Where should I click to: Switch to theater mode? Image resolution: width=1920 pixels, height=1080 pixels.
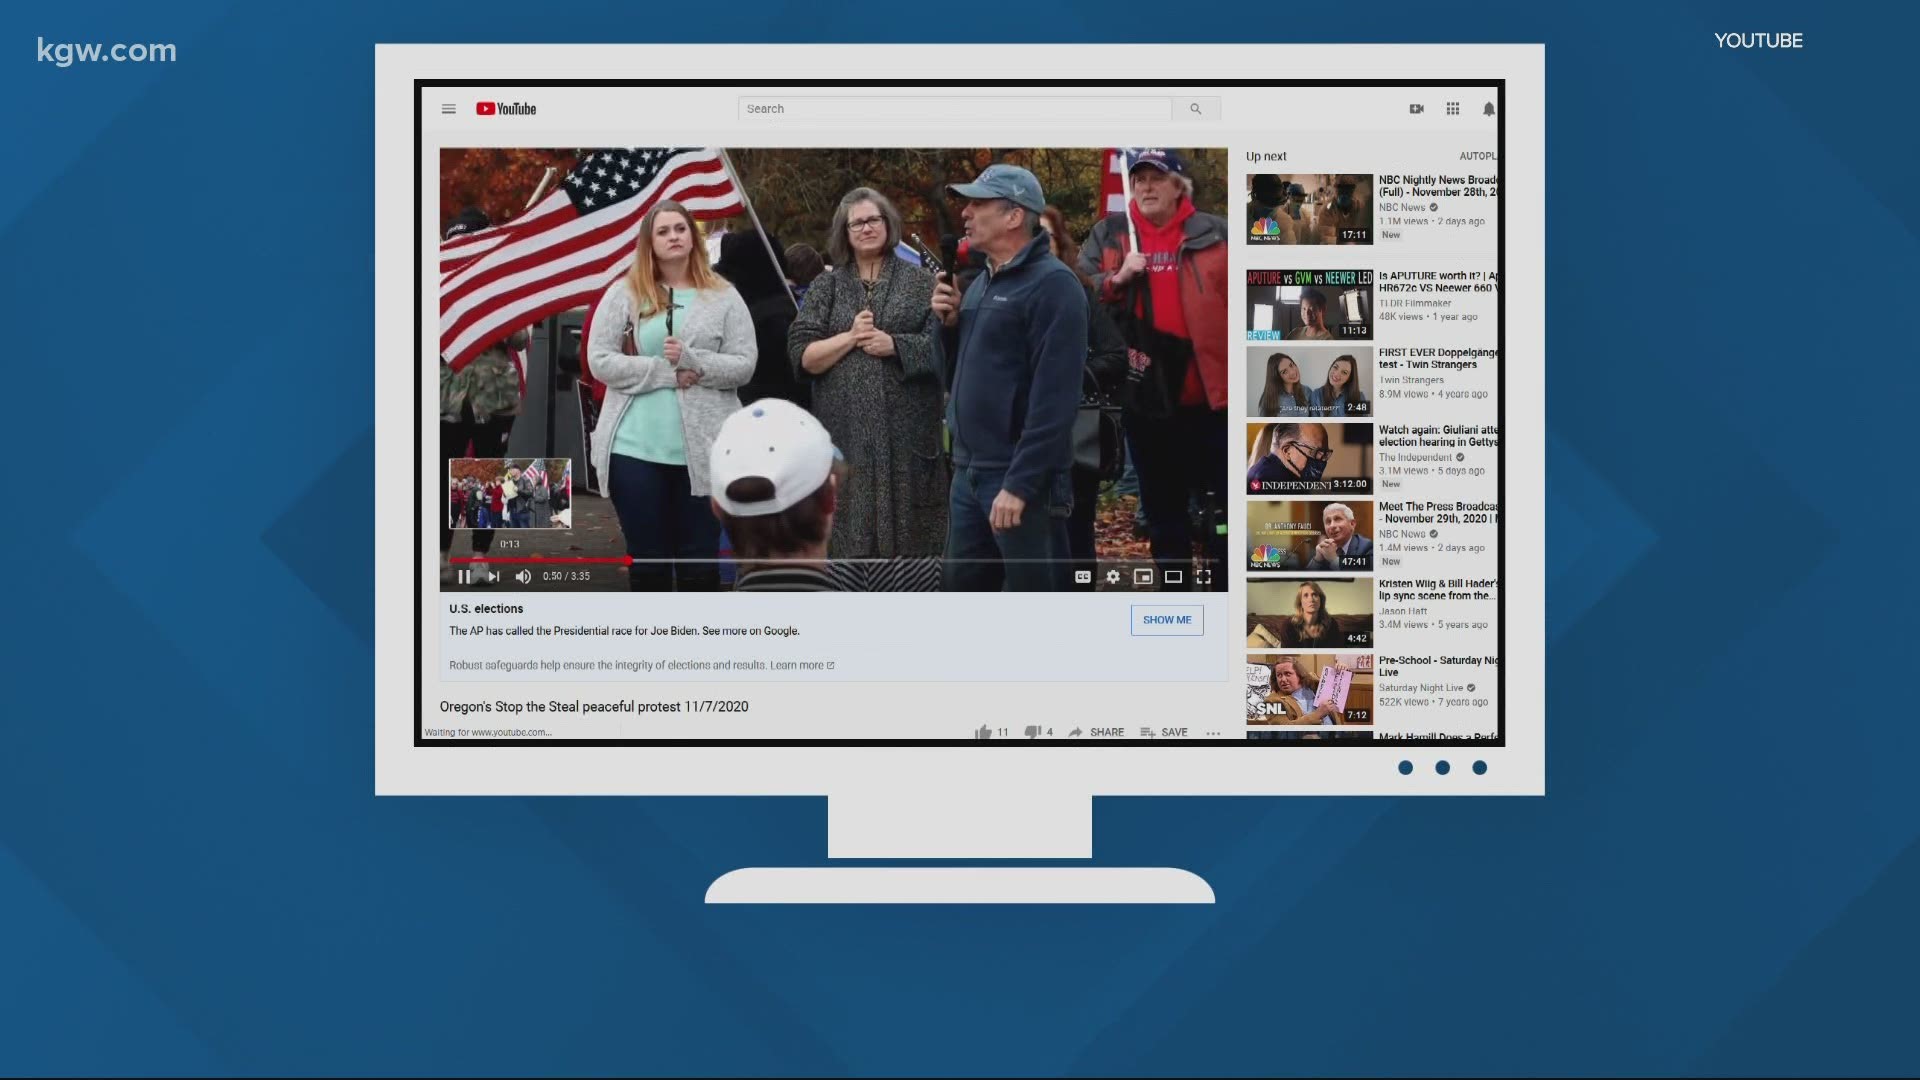tap(1174, 577)
